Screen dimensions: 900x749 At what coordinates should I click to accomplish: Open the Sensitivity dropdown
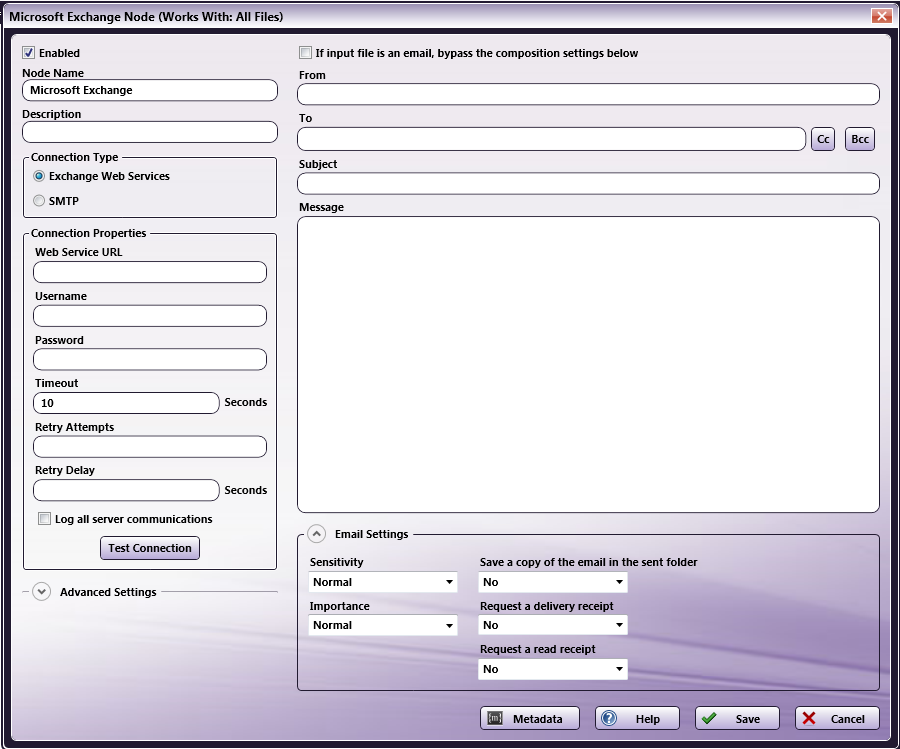pyautogui.click(x=383, y=582)
